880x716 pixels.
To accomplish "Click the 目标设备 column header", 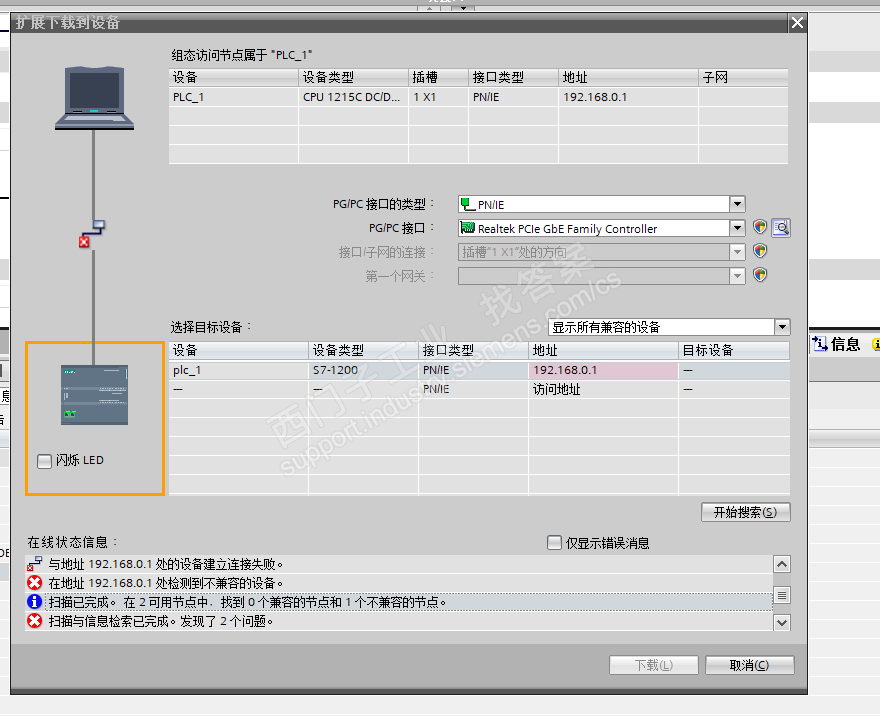I will point(734,351).
